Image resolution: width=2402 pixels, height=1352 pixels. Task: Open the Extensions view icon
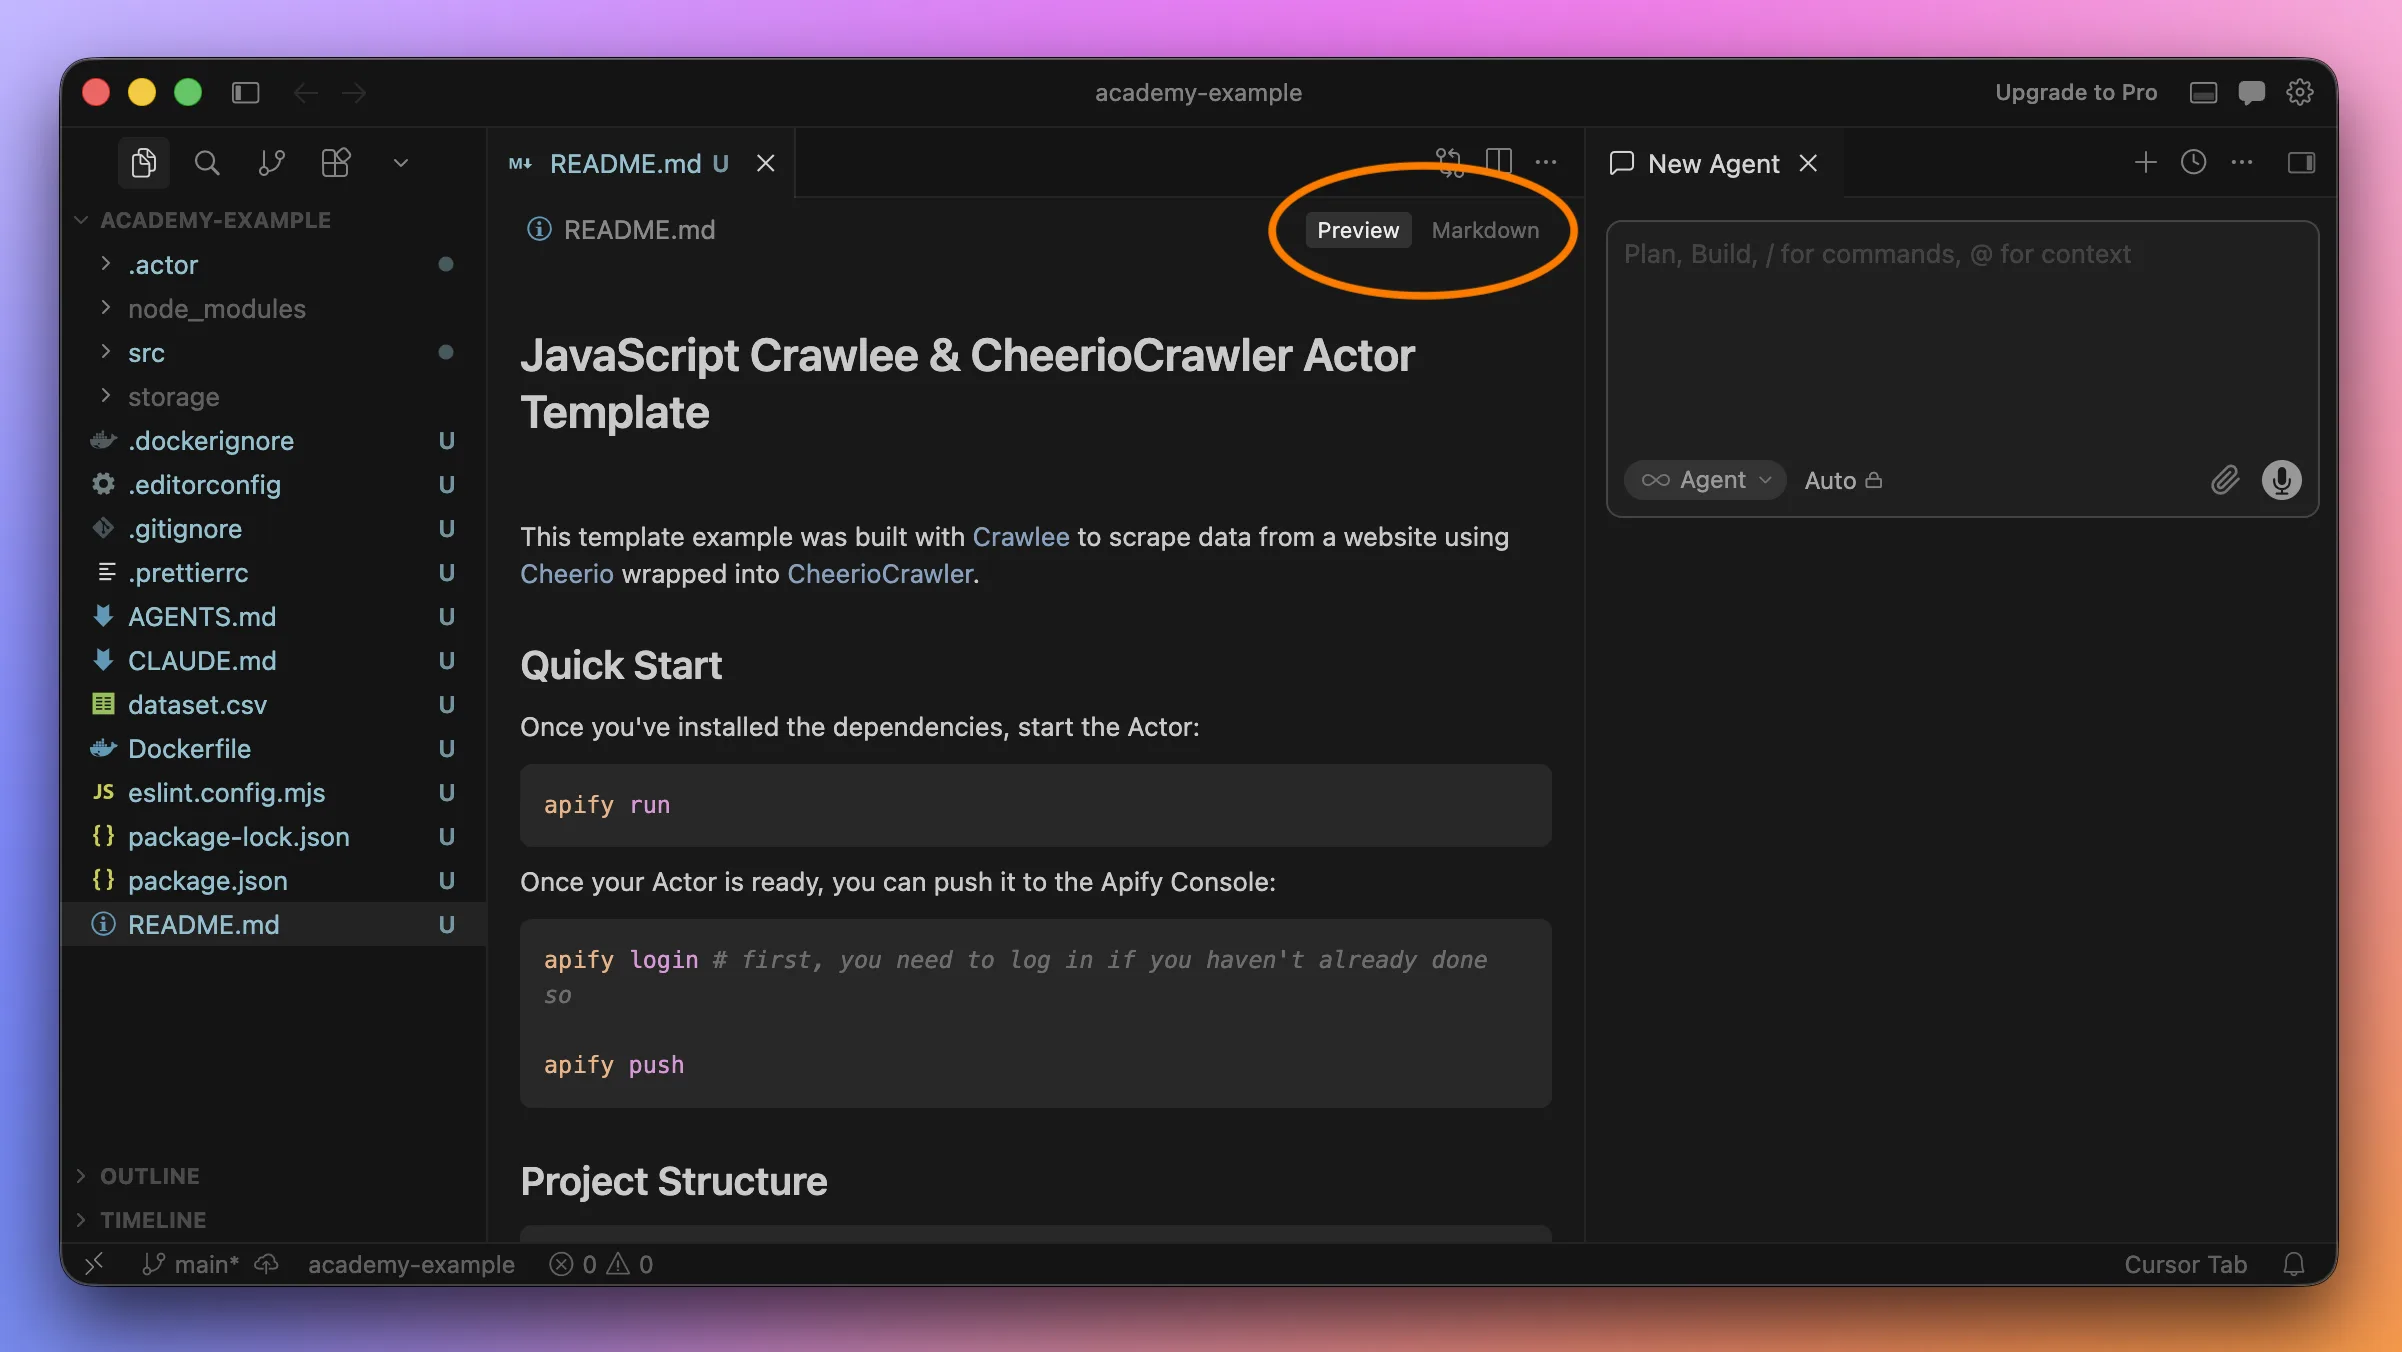click(x=336, y=163)
